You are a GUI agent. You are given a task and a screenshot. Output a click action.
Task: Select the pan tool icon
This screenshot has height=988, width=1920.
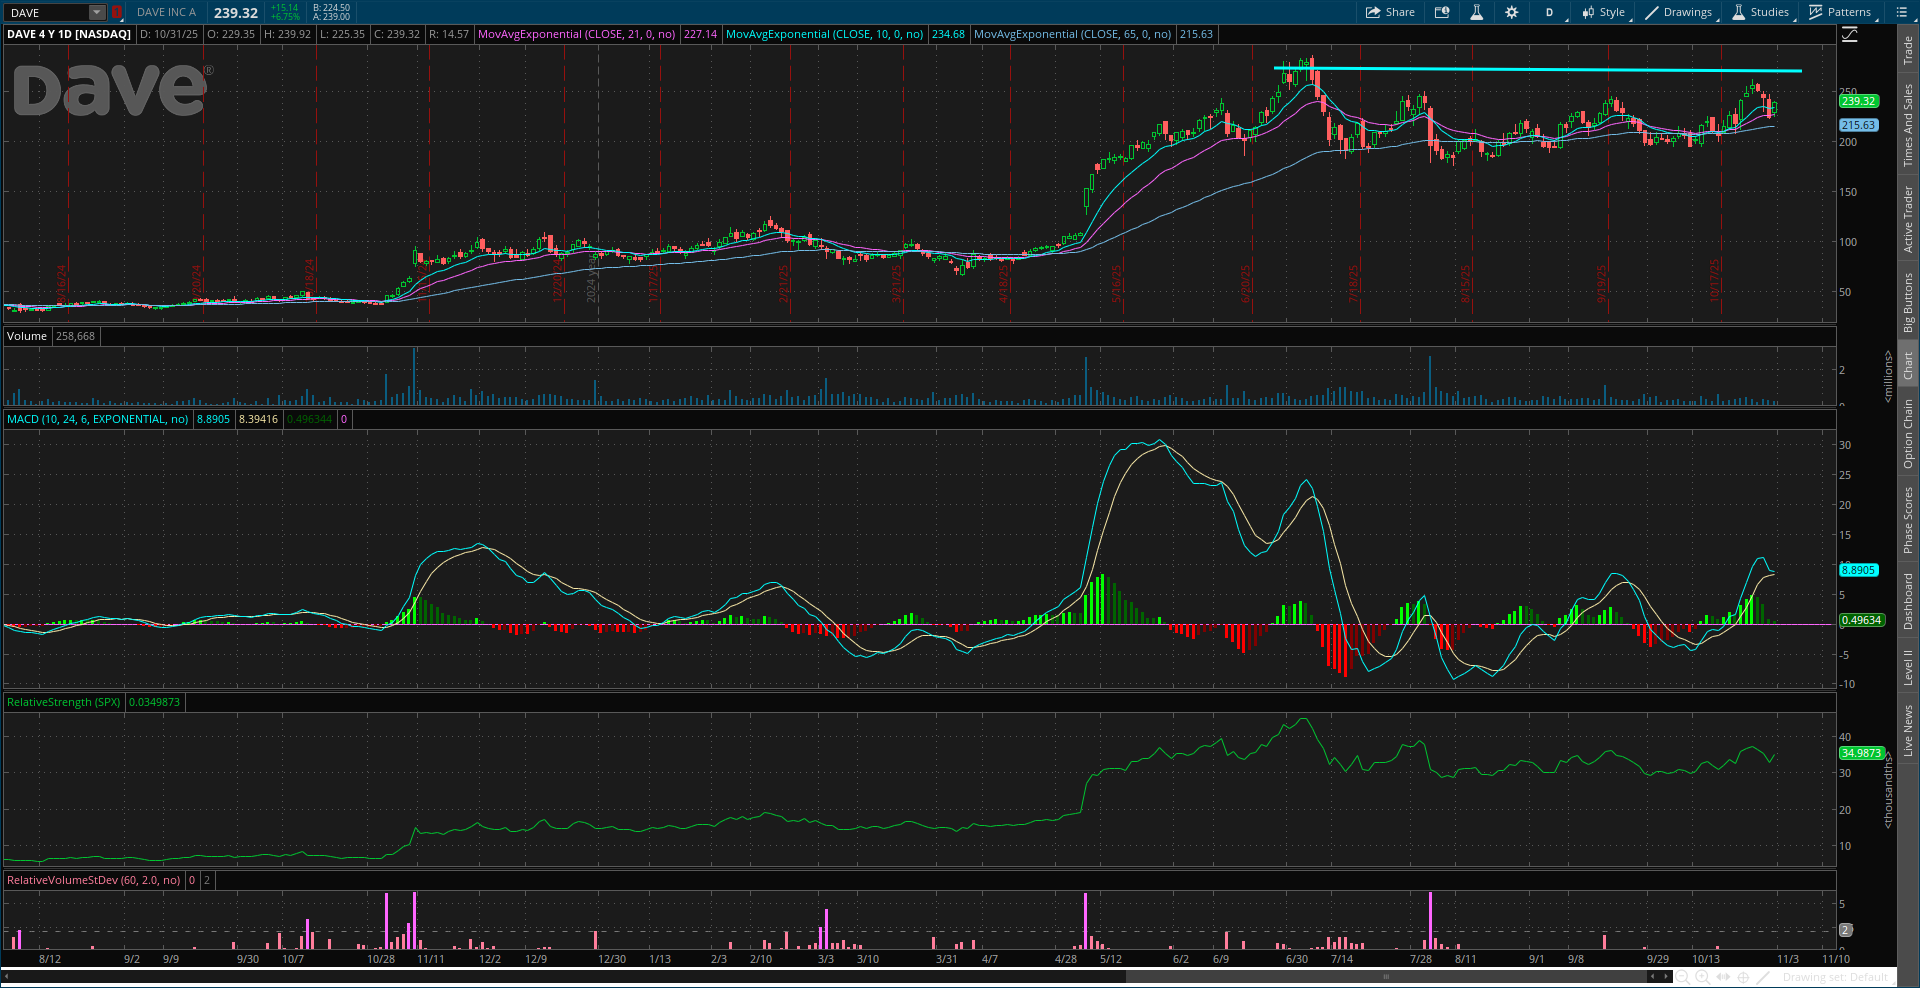click(1723, 977)
